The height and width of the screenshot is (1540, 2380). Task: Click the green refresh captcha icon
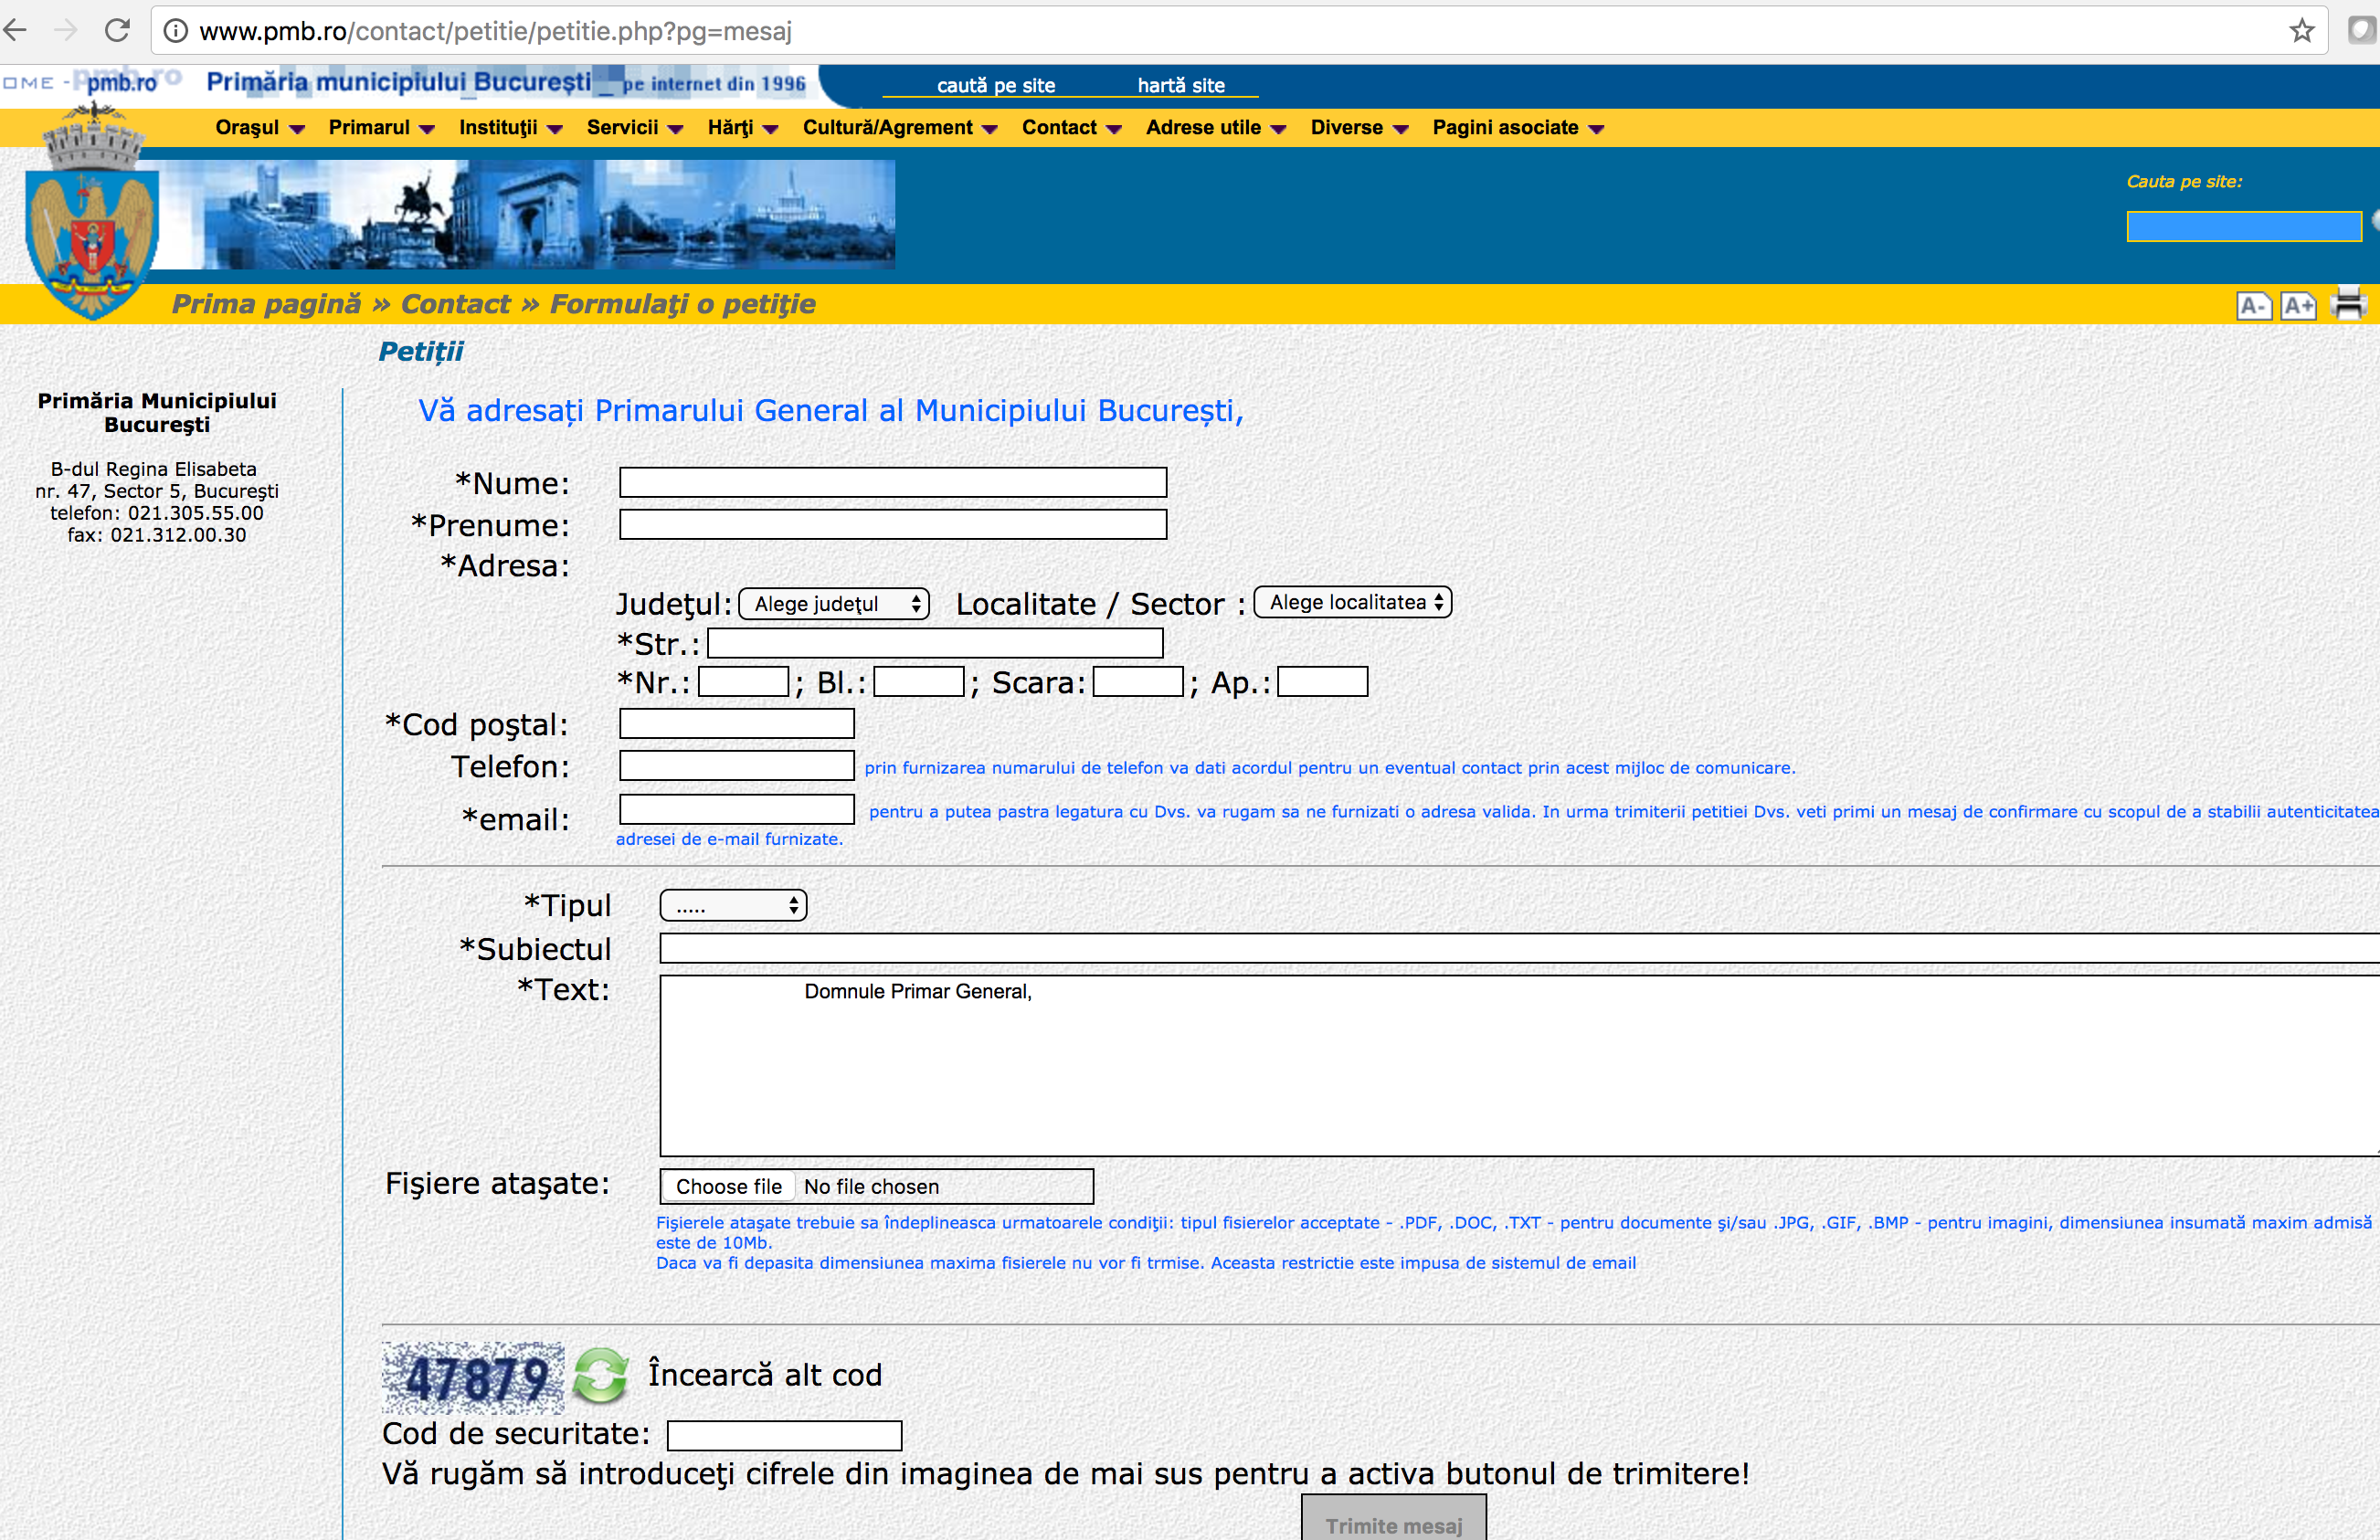click(600, 1375)
